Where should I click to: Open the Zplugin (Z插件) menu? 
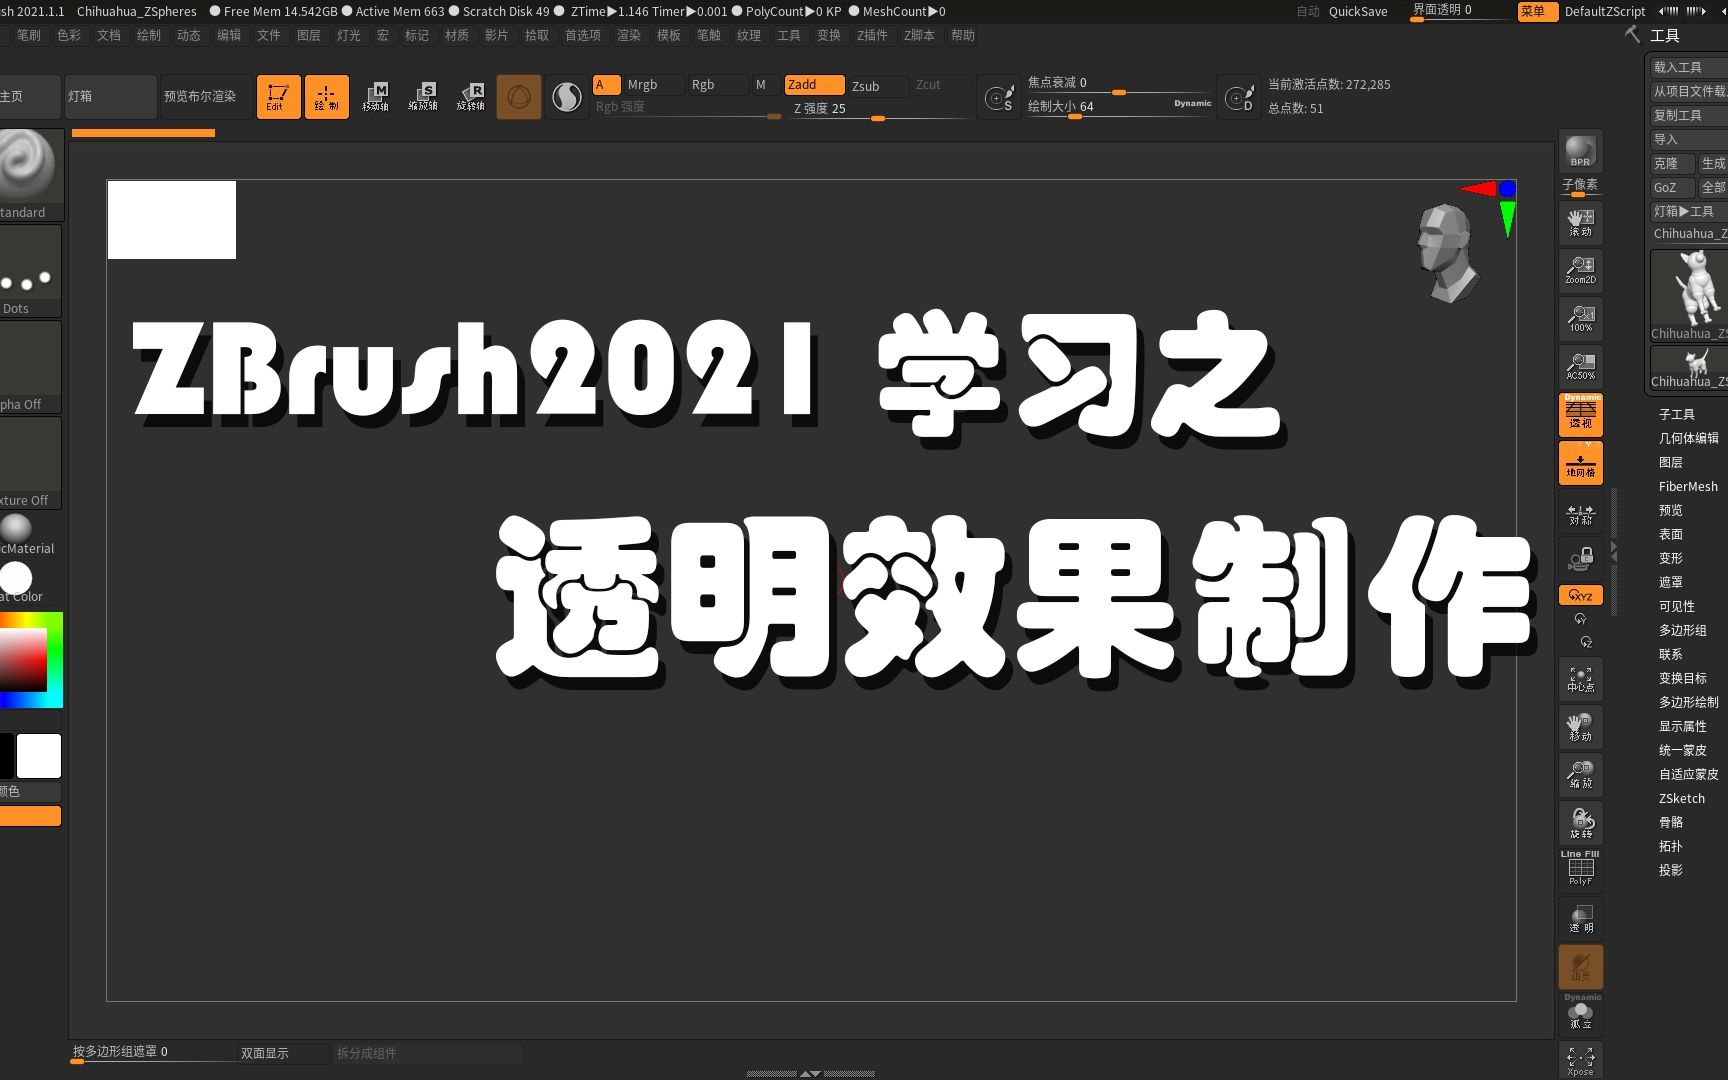click(x=872, y=35)
